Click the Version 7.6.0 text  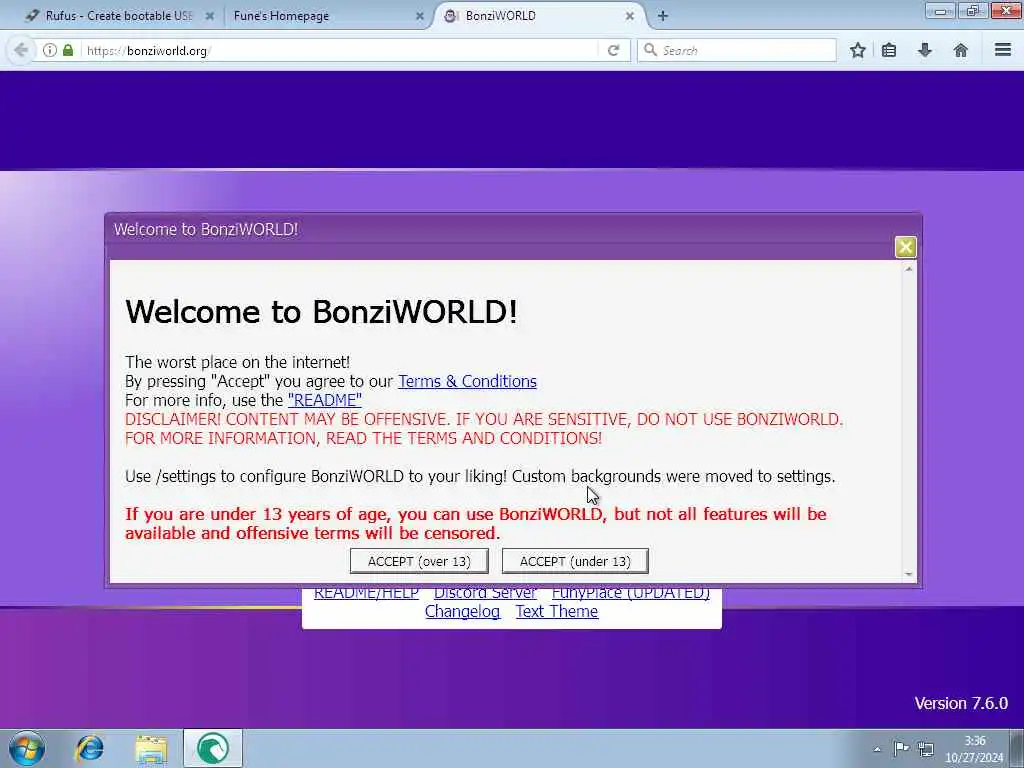tap(961, 703)
